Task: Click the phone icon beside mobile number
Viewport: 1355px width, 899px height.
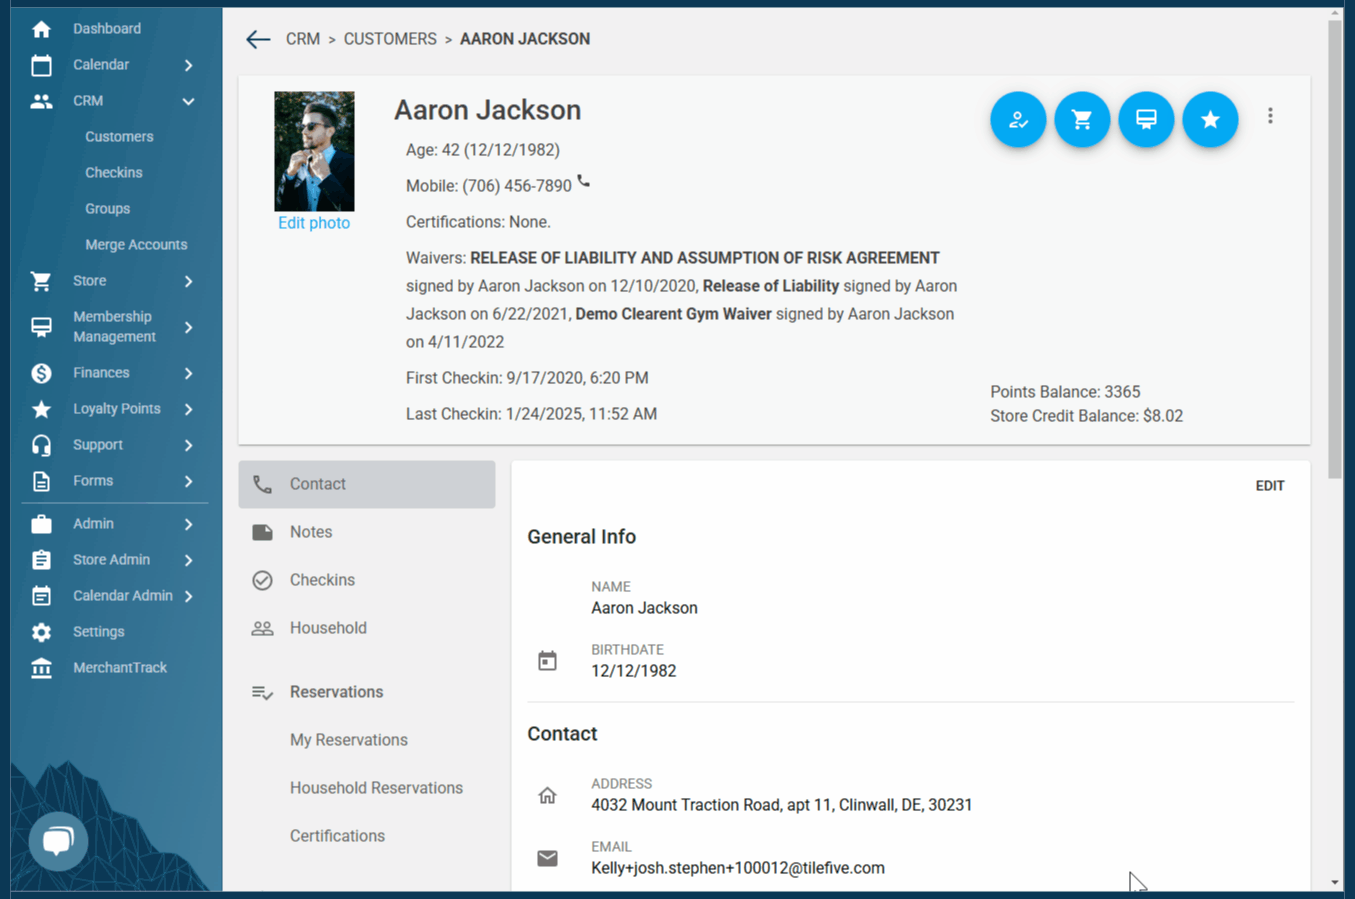Action: [584, 182]
